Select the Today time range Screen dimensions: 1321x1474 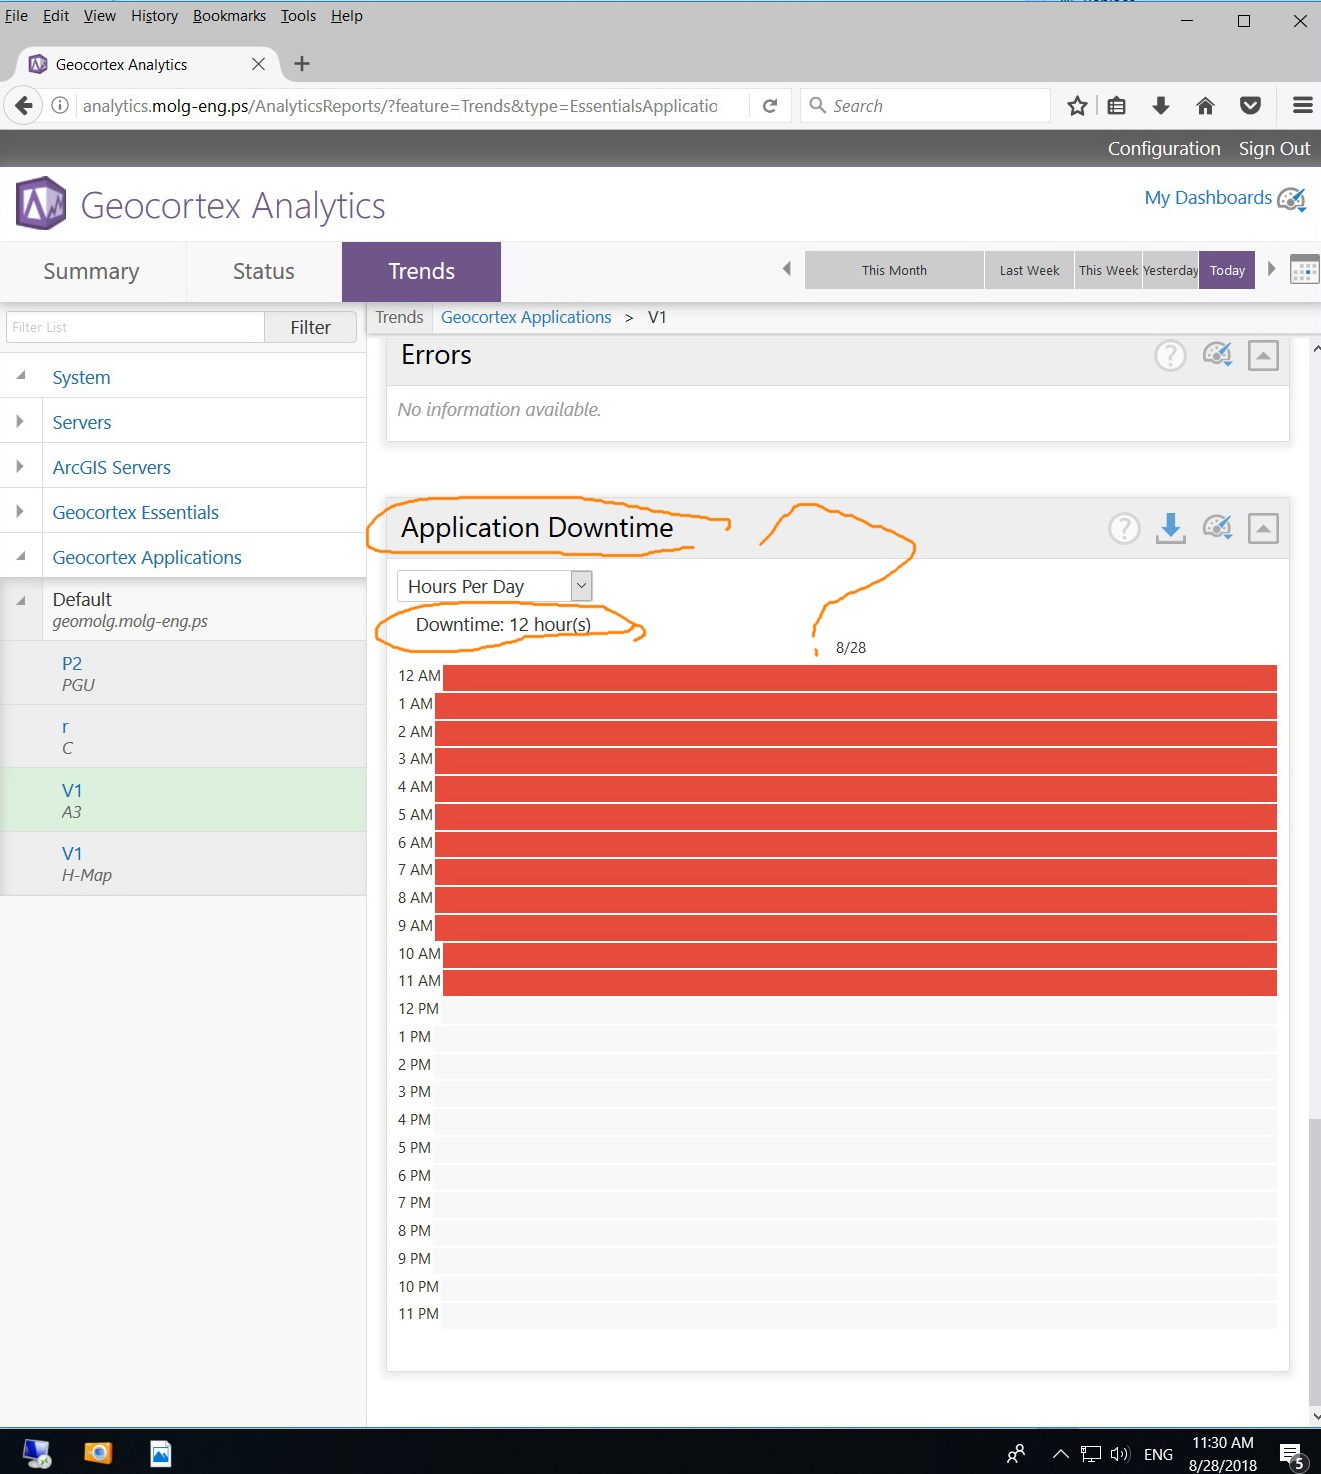[x=1227, y=270]
